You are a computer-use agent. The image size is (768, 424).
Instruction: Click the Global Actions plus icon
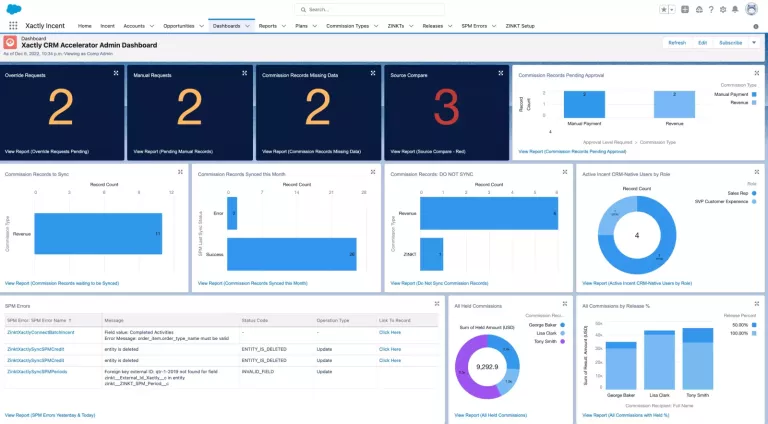coord(685,9)
